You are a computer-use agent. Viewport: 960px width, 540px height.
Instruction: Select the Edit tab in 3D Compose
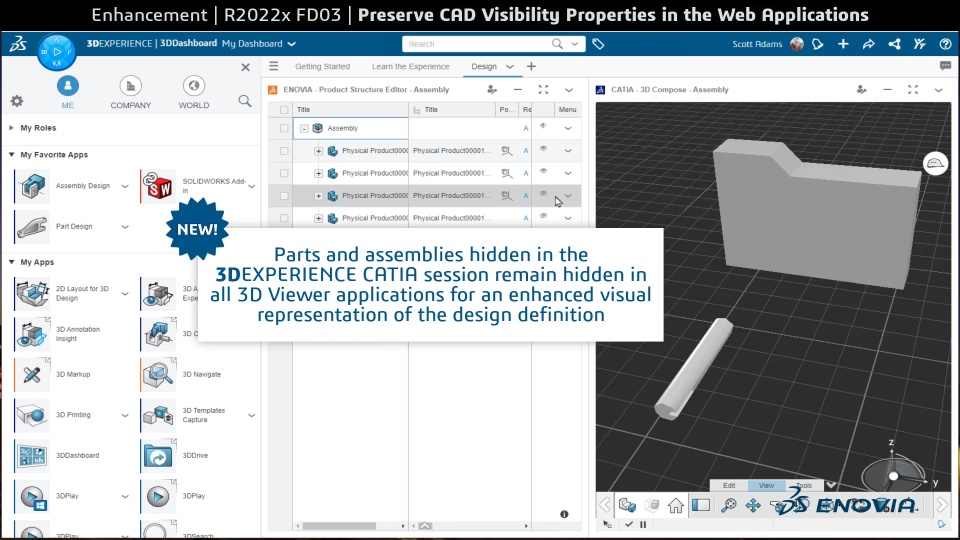729,486
